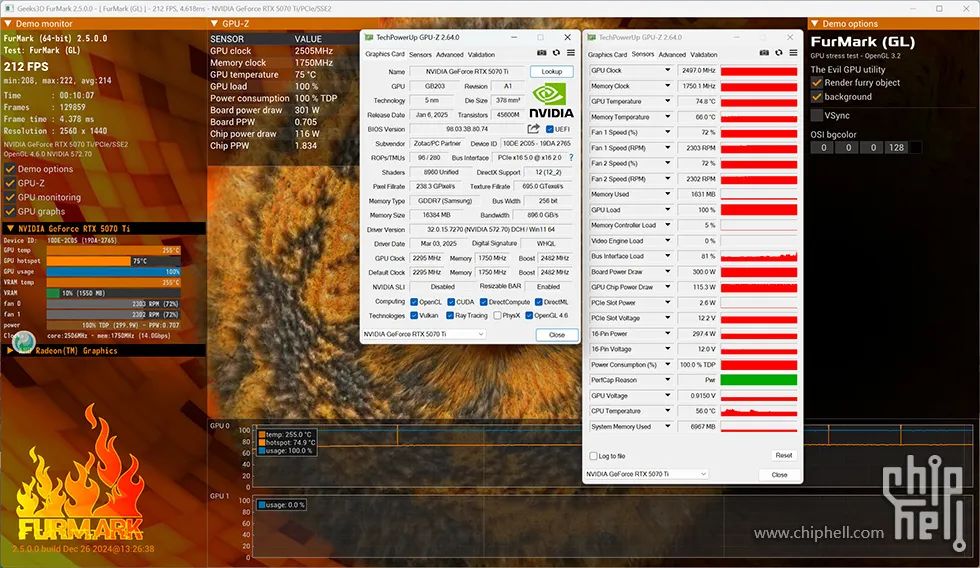Open Validation tab in right GPU-Z window
Viewport: 980px width, 568px height.
tap(704, 54)
